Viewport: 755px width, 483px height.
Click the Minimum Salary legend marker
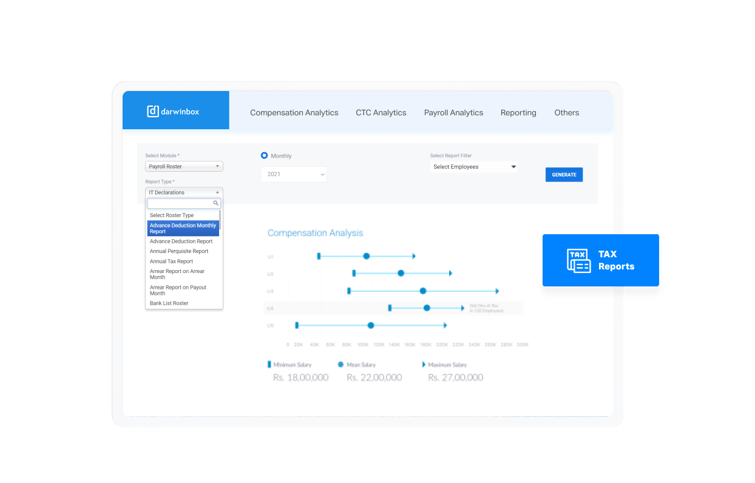pyautogui.click(x=269, y=365)
